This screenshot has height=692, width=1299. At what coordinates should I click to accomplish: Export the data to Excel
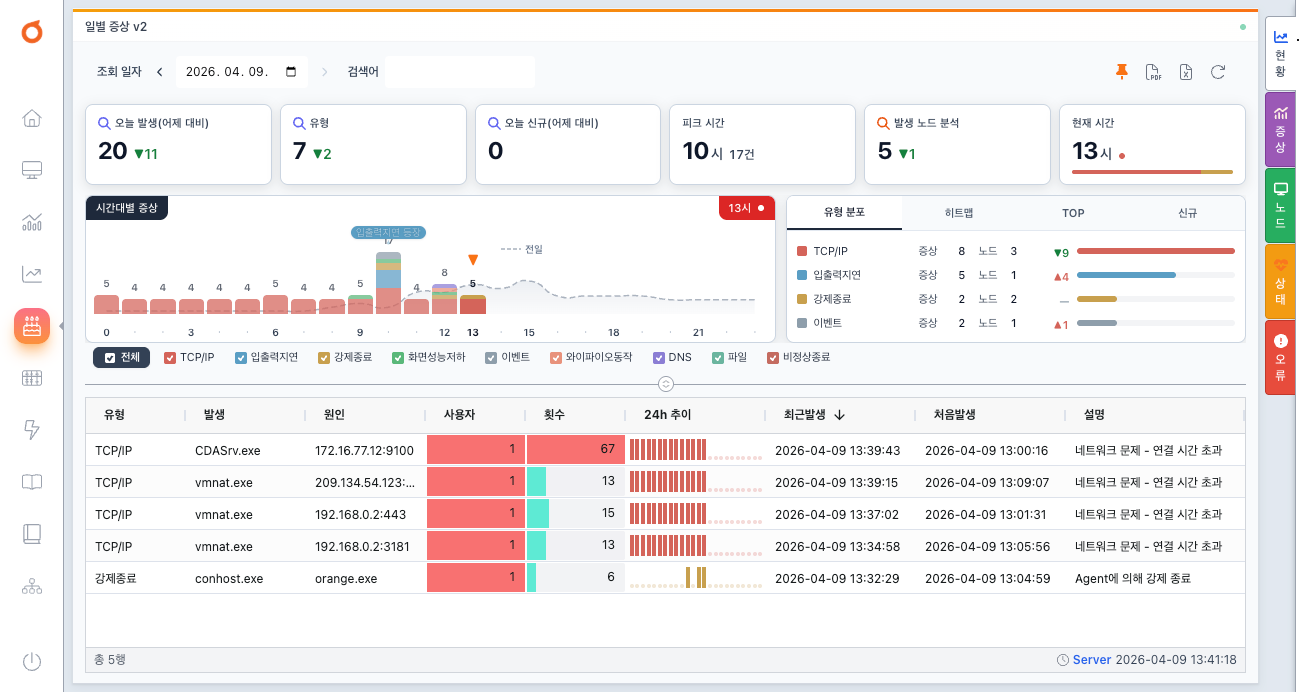click(1186, 71)
